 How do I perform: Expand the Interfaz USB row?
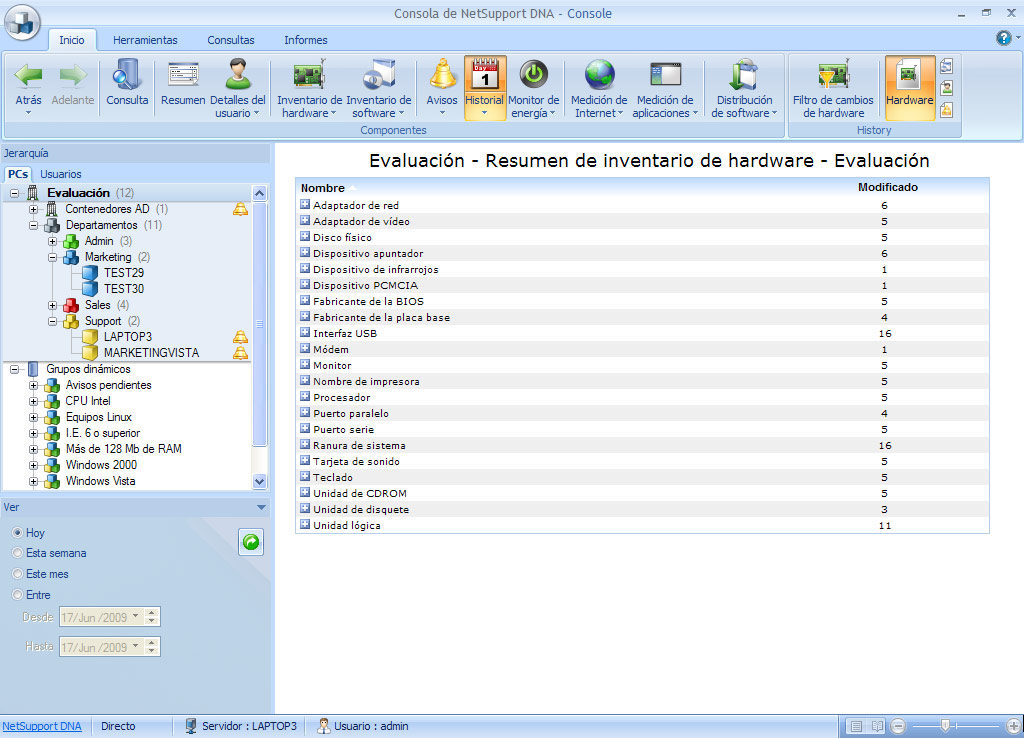305,332
